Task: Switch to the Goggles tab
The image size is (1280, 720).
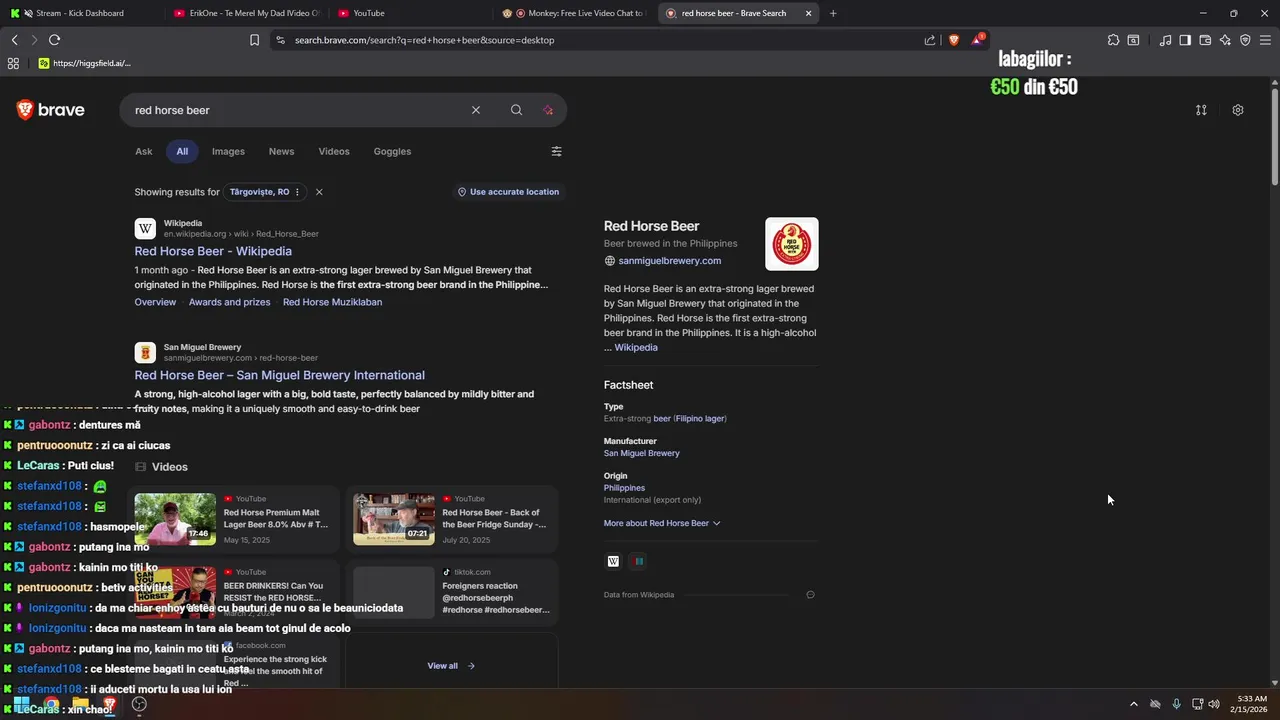Action: coord(392,151)
